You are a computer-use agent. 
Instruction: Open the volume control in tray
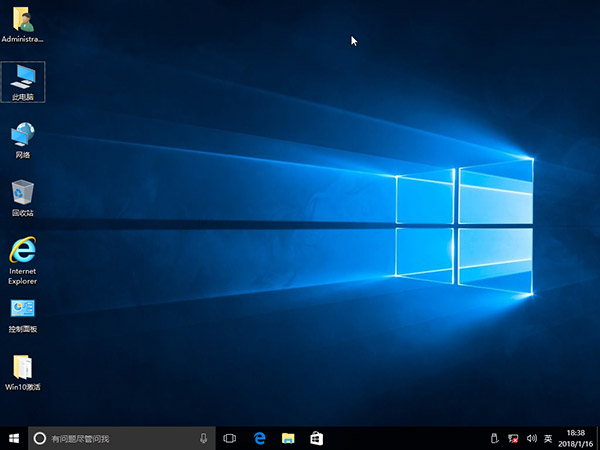coord(530,438)
